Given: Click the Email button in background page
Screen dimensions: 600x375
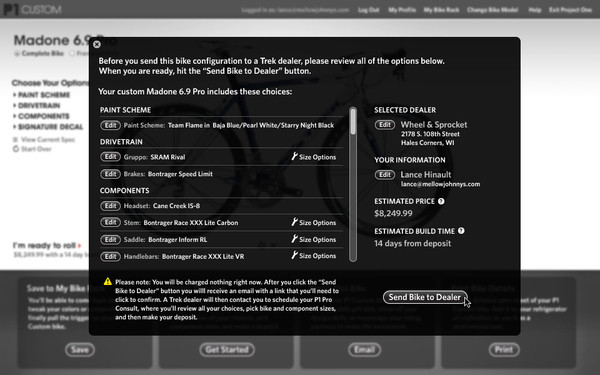Looking at the screenshot, I should coord(364,349).
